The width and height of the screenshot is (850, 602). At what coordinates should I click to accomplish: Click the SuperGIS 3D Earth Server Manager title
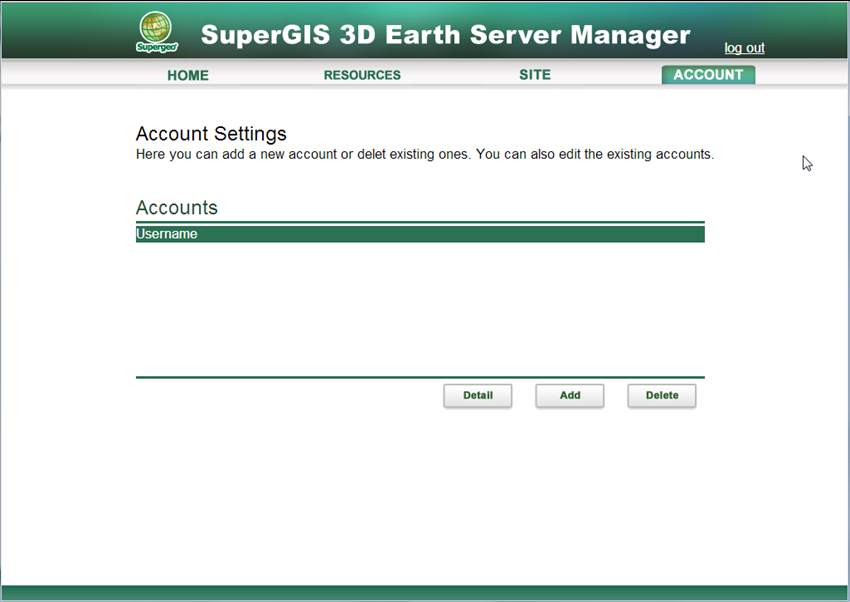445,35
